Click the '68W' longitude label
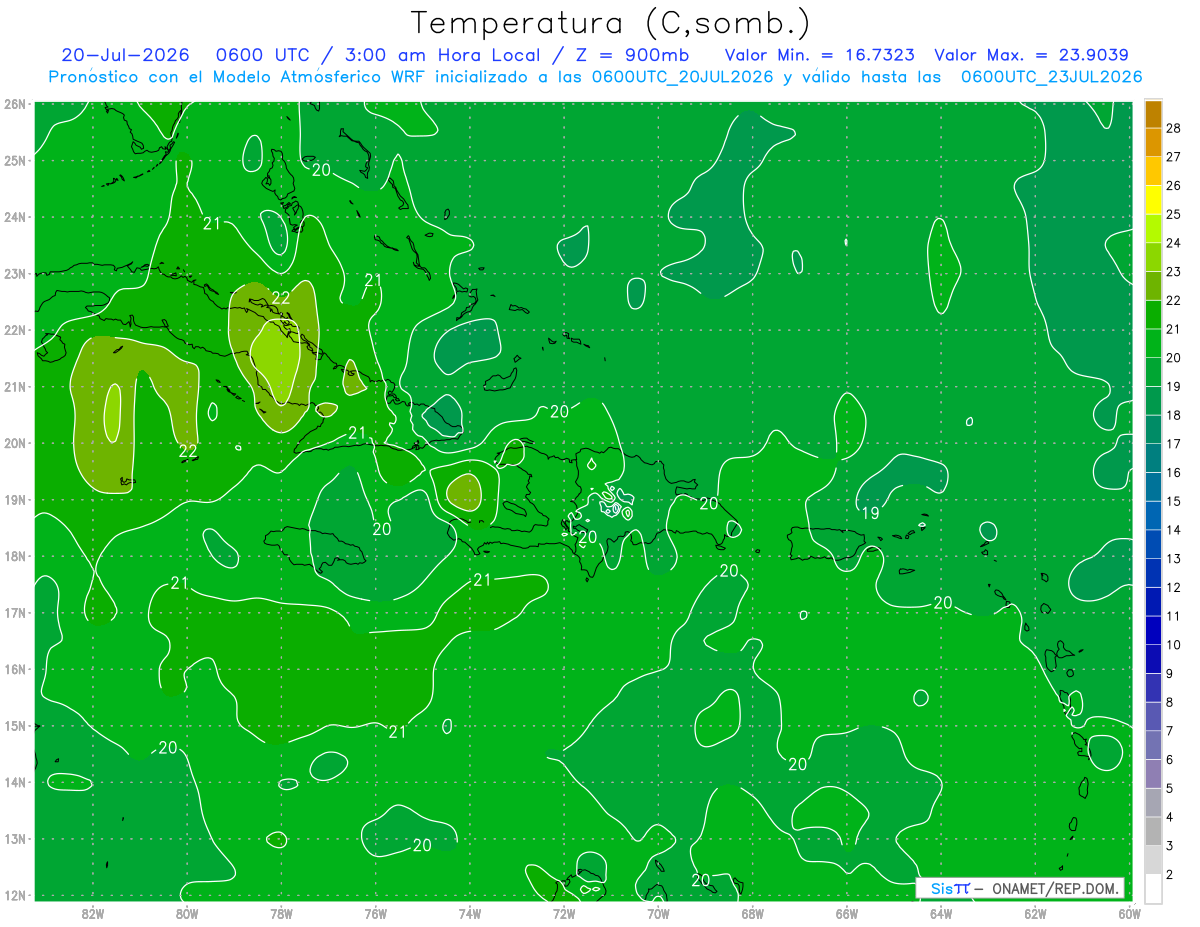Viewport: 1200px width, 927px height. click(x=753, y=912)
